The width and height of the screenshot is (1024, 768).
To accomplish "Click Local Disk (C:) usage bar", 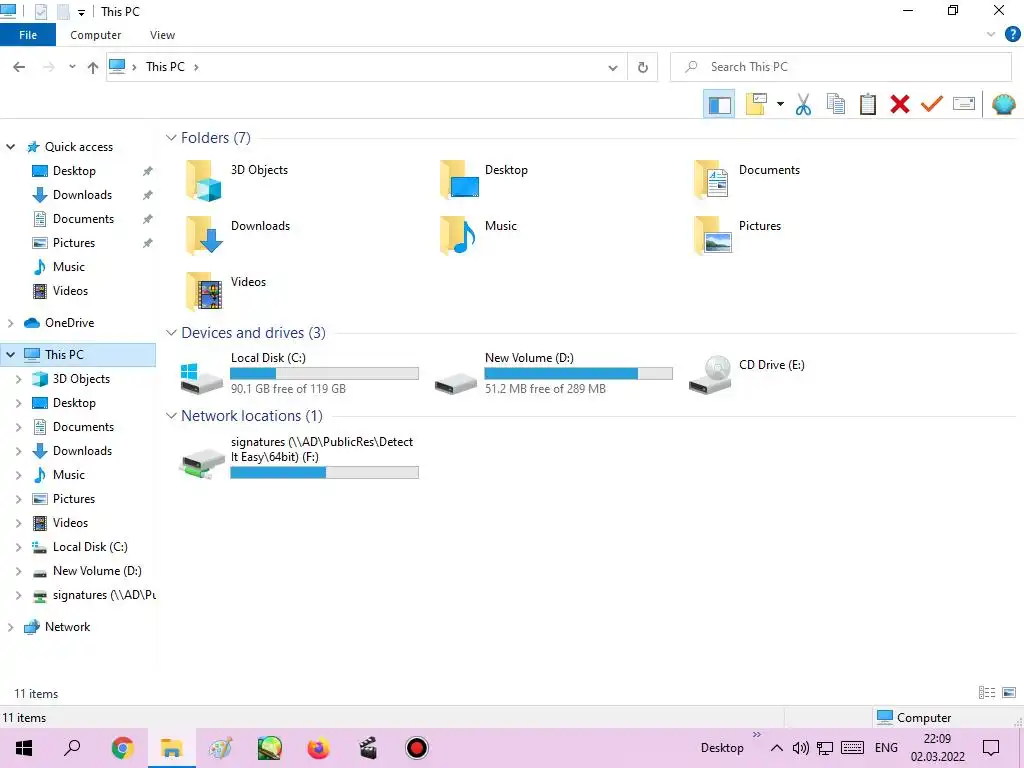I will click(324, 374).
